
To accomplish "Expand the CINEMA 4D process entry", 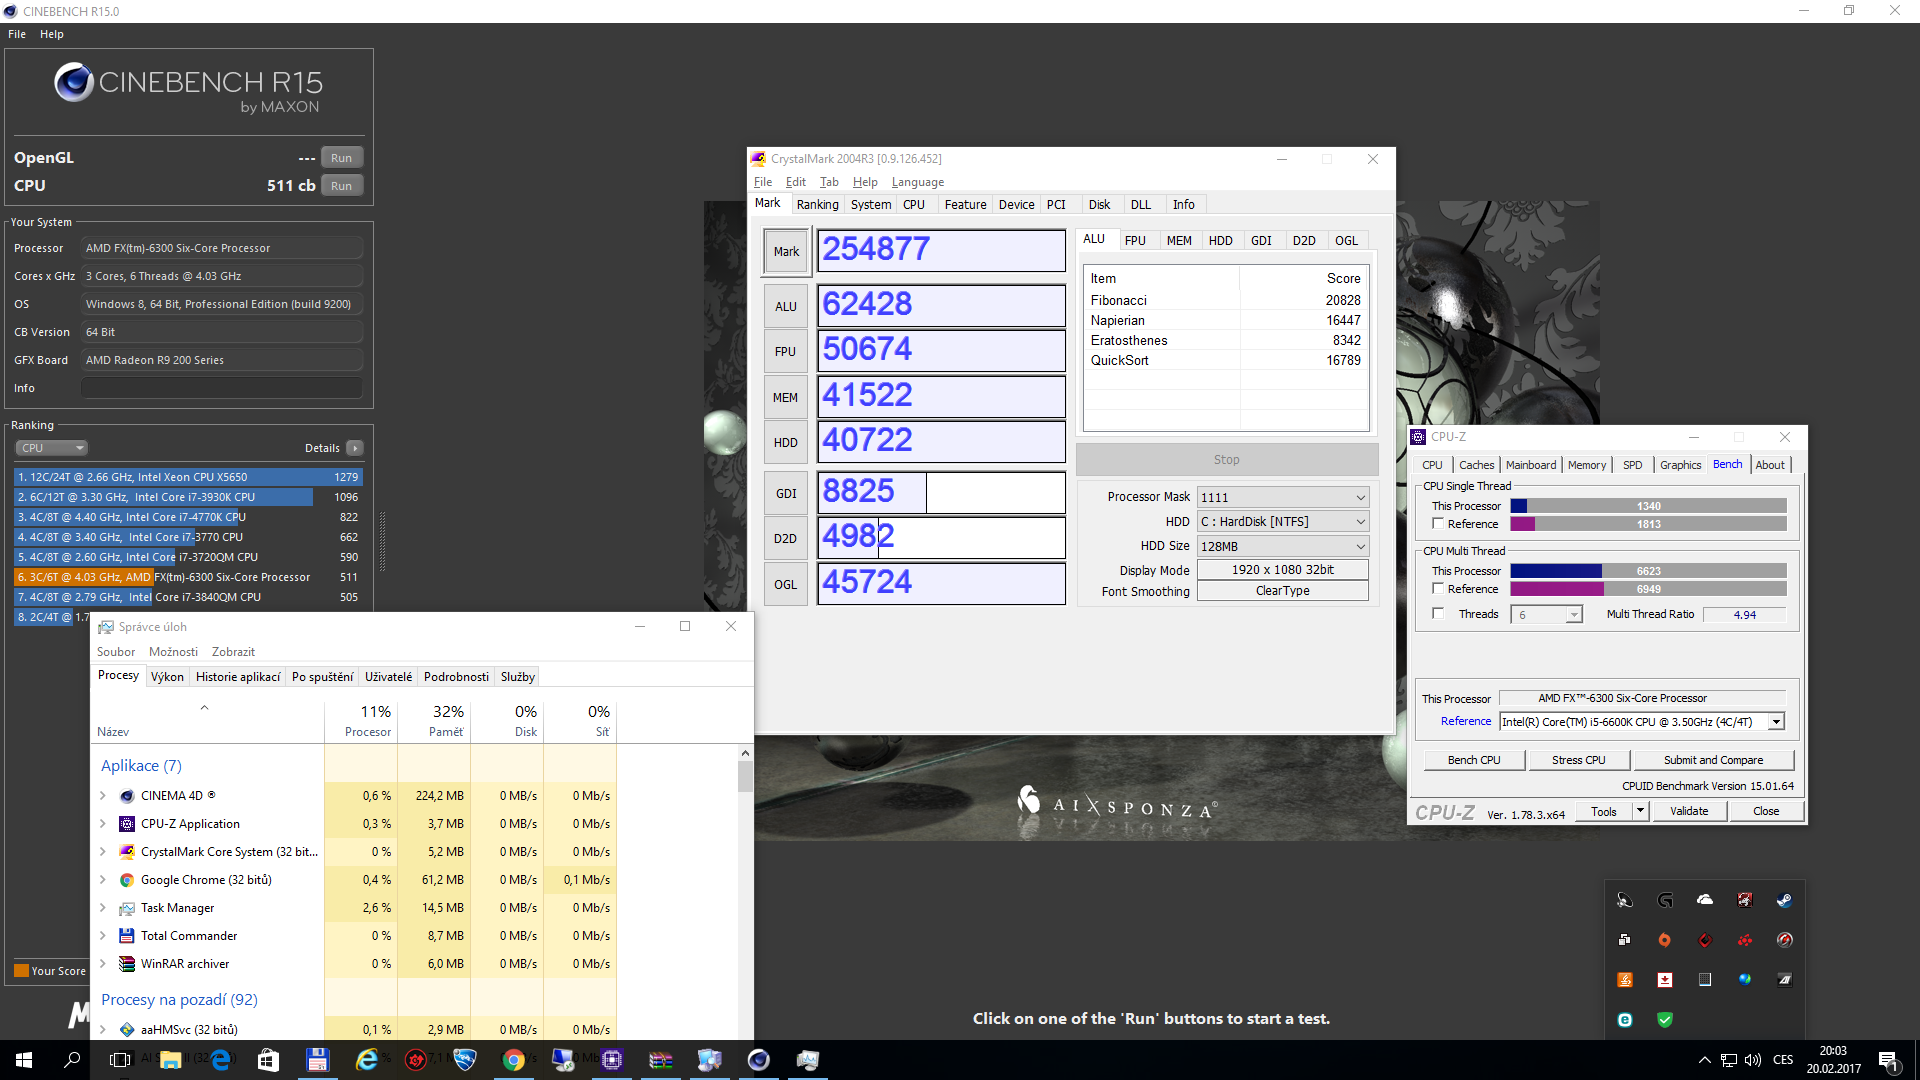I will point(103,796).
